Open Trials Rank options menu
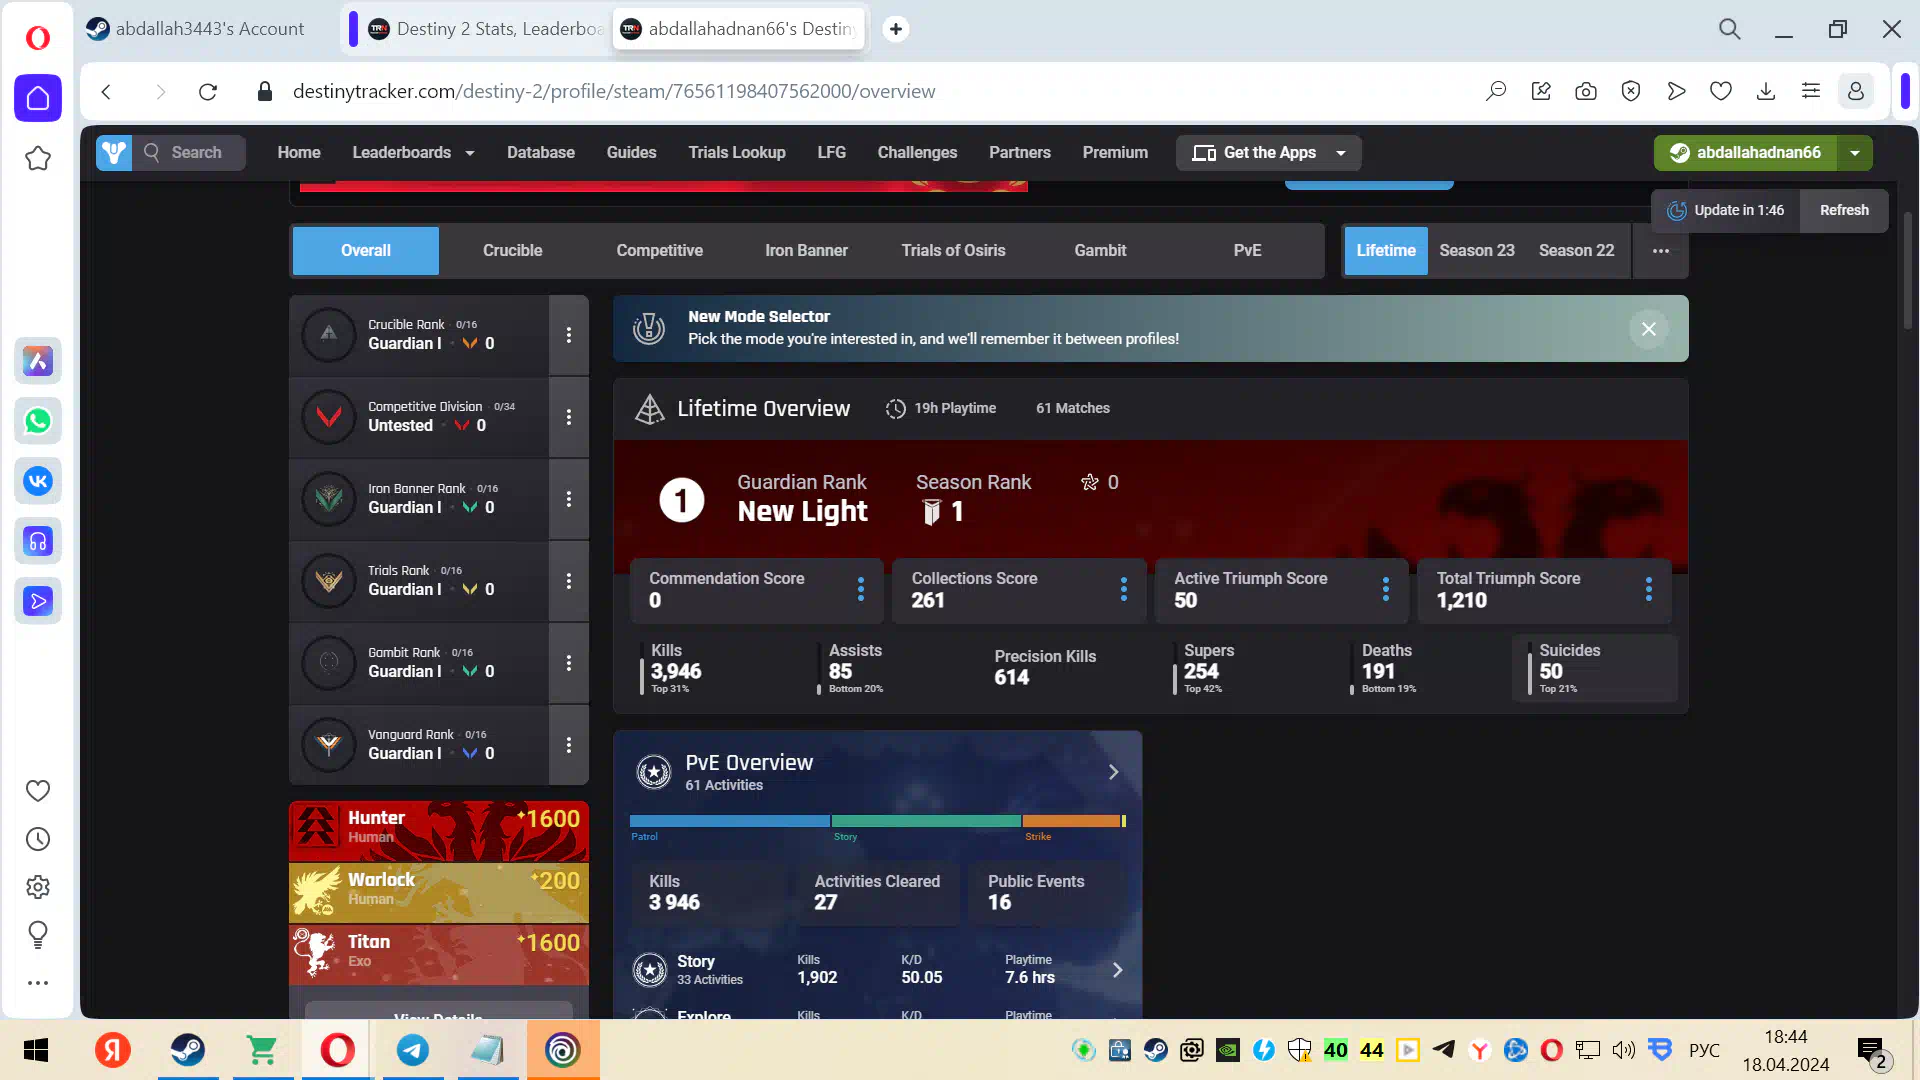The image size is (1920, 1080). click(569, 581)
